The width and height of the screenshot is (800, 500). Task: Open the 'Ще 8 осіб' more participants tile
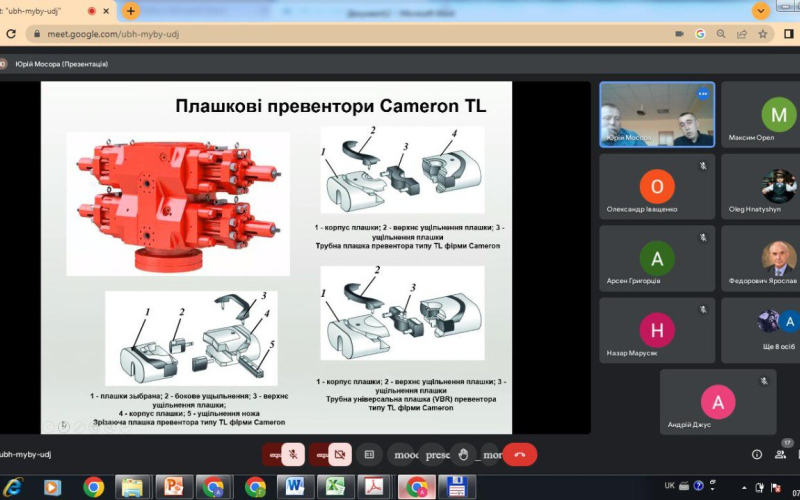tap(761, 331)
